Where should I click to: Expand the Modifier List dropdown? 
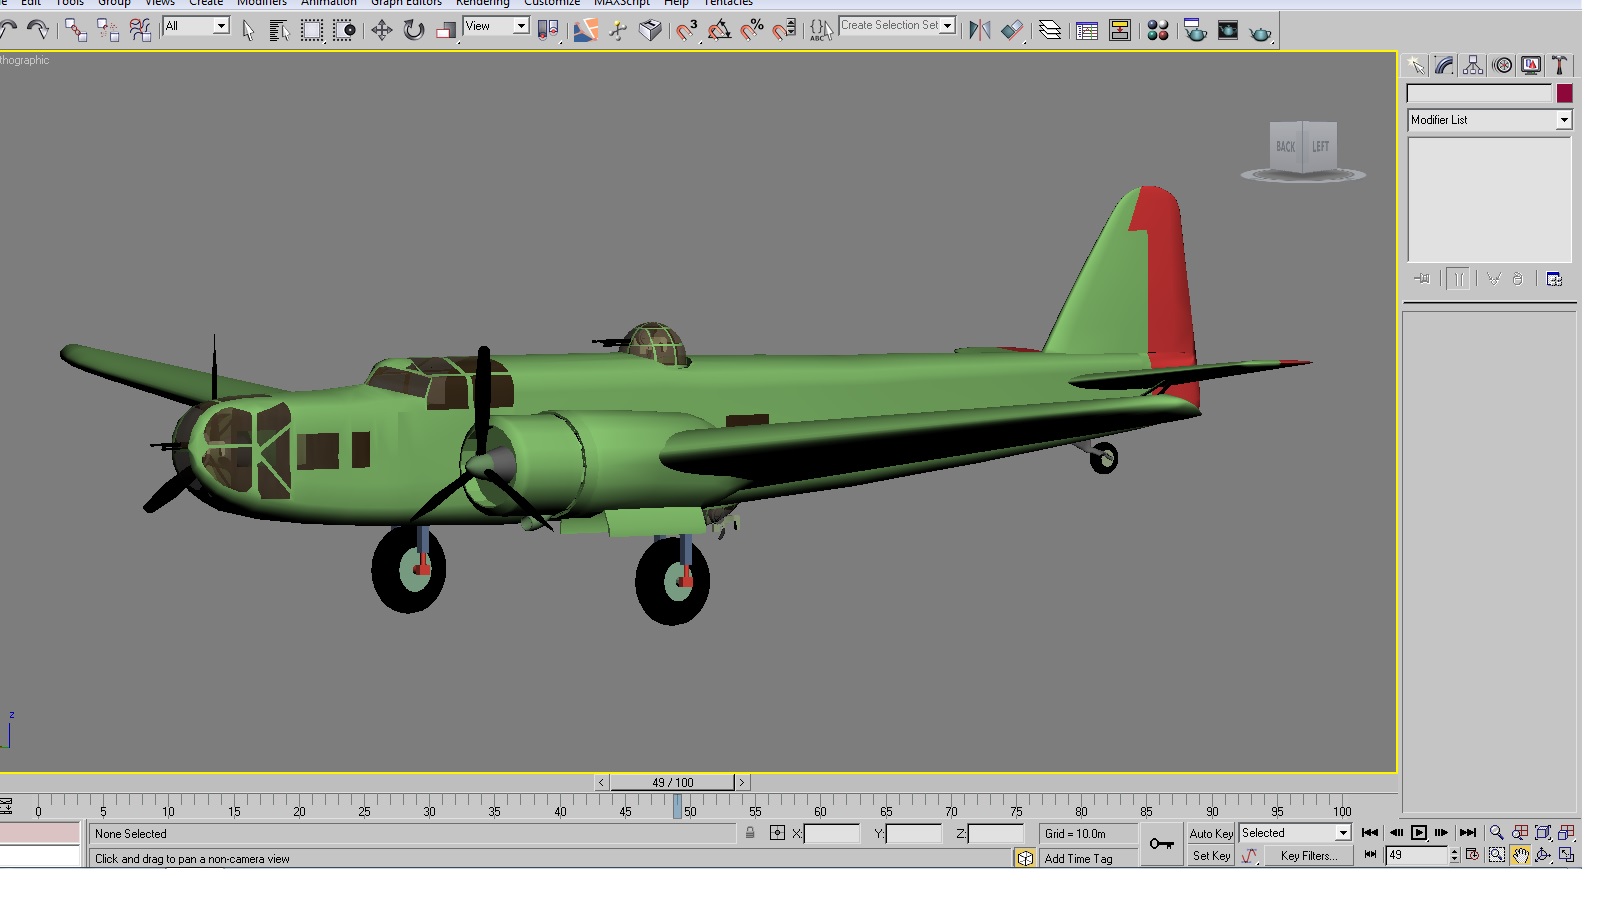tap(1489, 120)
